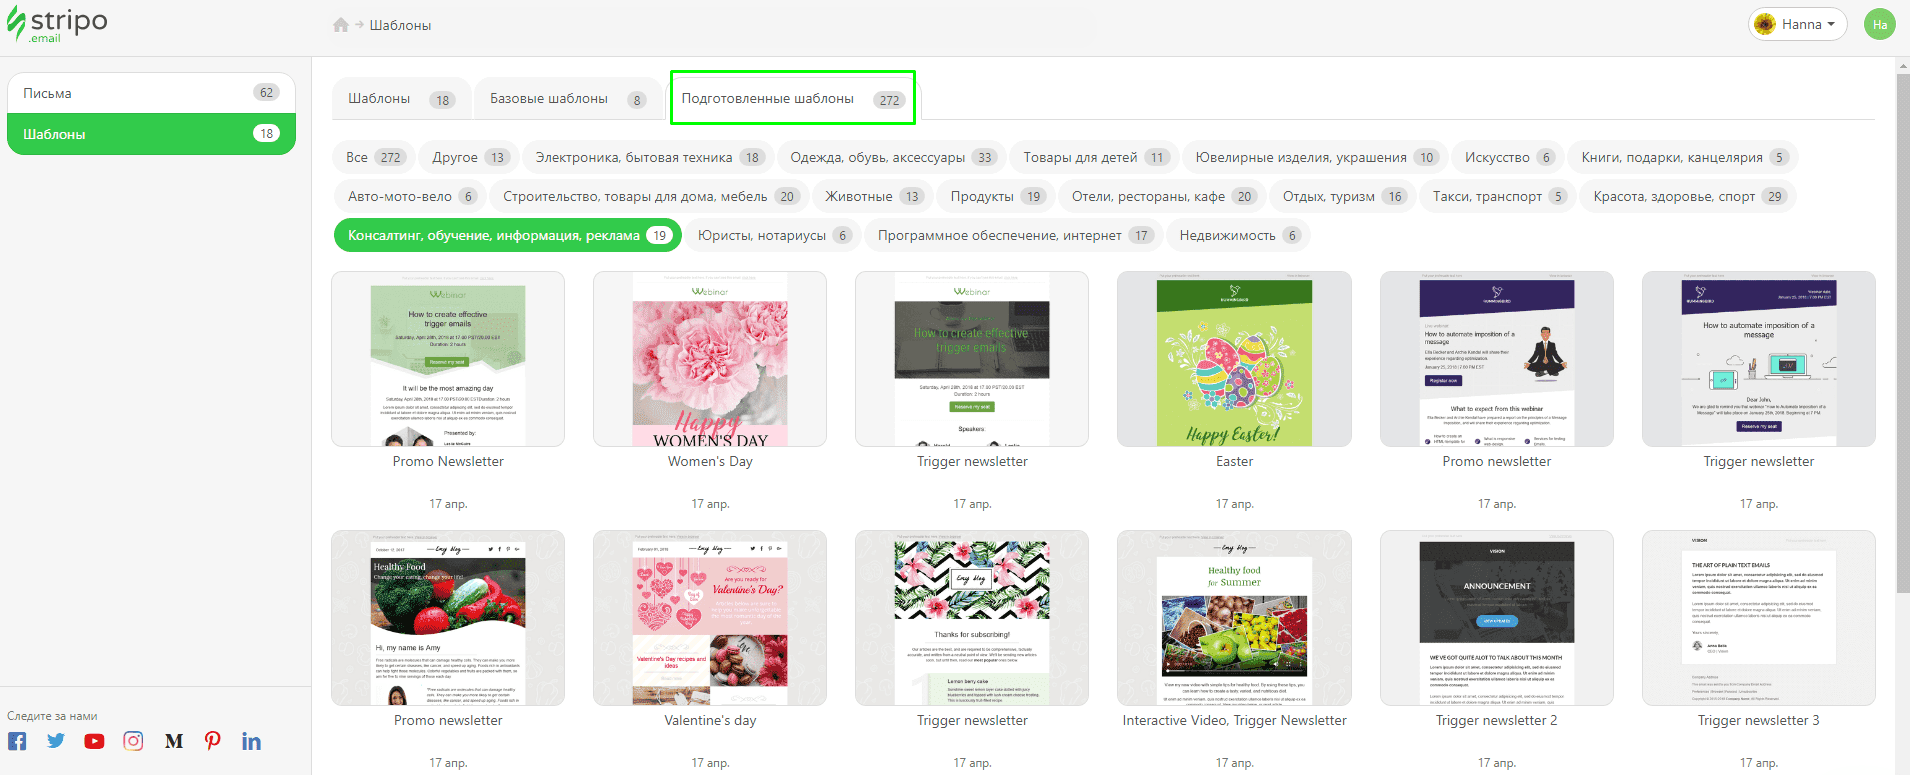This screenshot has width=1910, height=775.
Task: Go to home via breadcrumb house icon
Action: click(341, 25)
